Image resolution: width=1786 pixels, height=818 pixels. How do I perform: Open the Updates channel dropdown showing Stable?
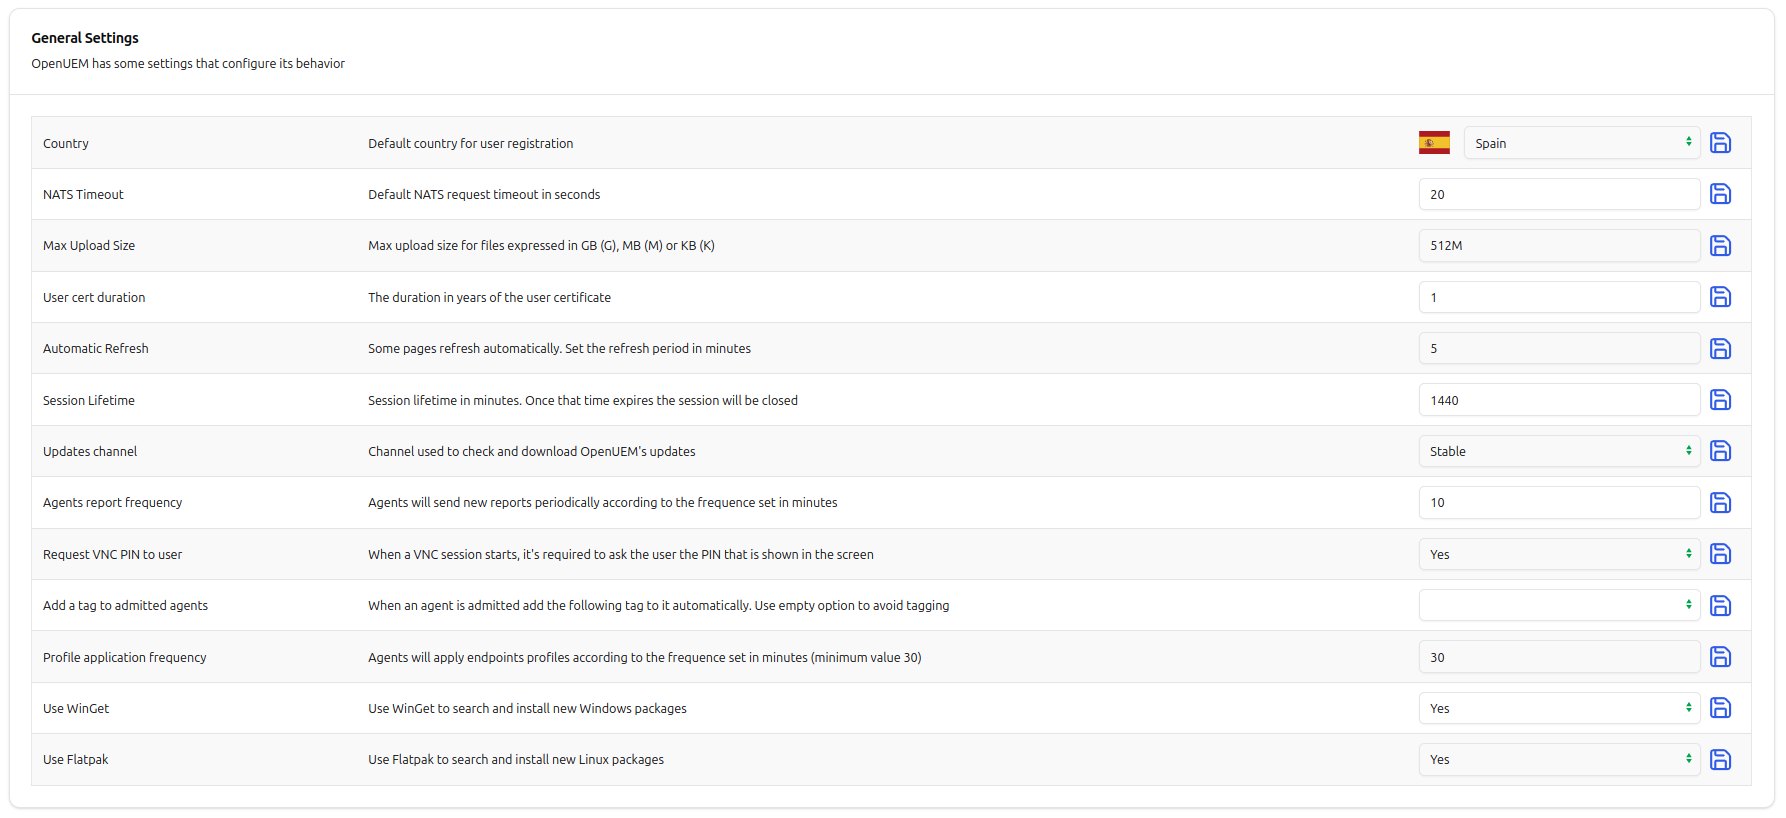point(1559,451)
